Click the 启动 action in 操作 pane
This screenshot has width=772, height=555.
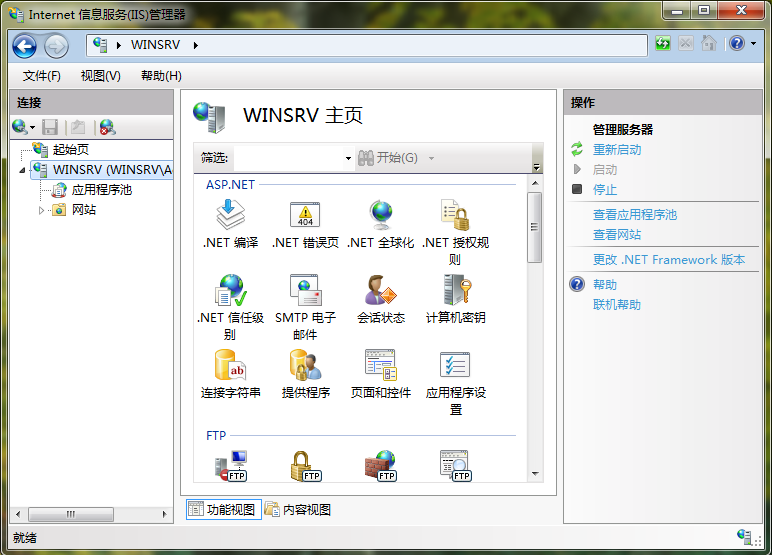click(x=605, y=170)
